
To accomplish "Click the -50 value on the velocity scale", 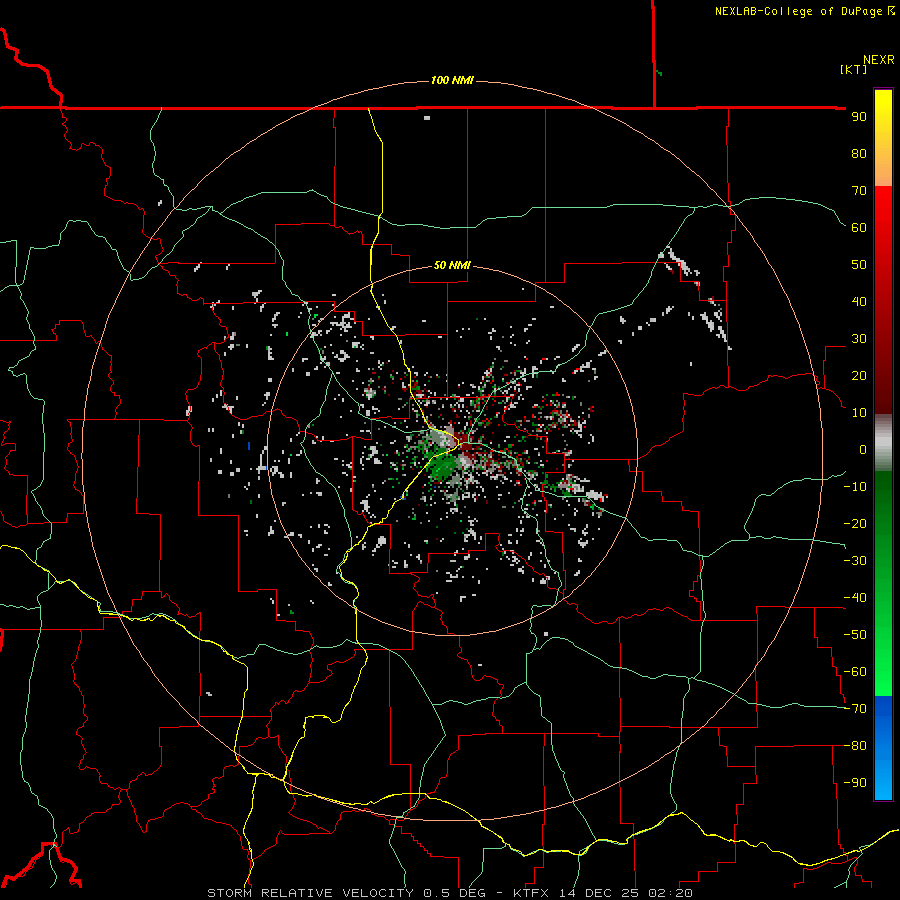I will [855, 635].
